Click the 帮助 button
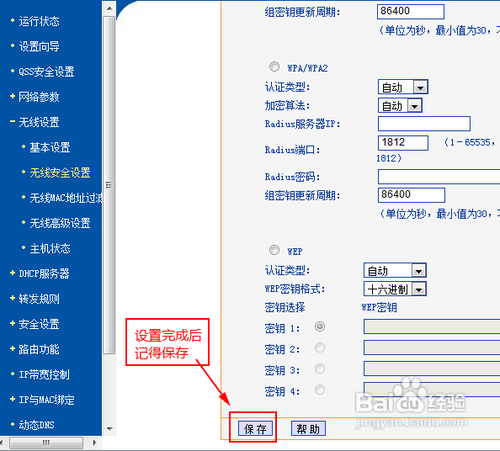 [x=308, y=429]
